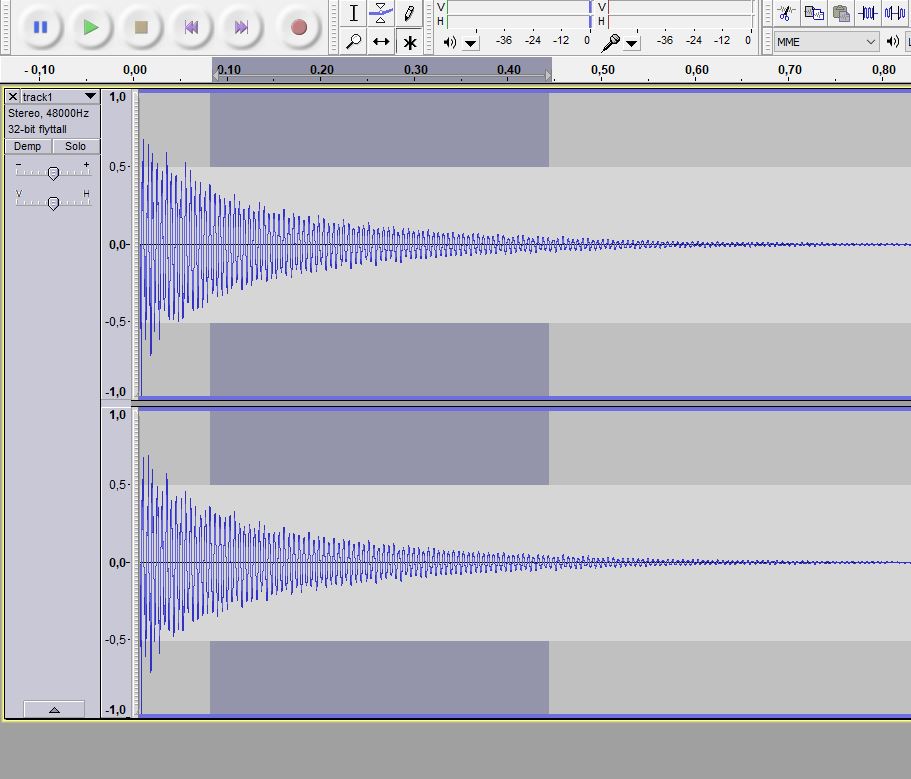Select the Draw pencil tool

pos(409,14)
